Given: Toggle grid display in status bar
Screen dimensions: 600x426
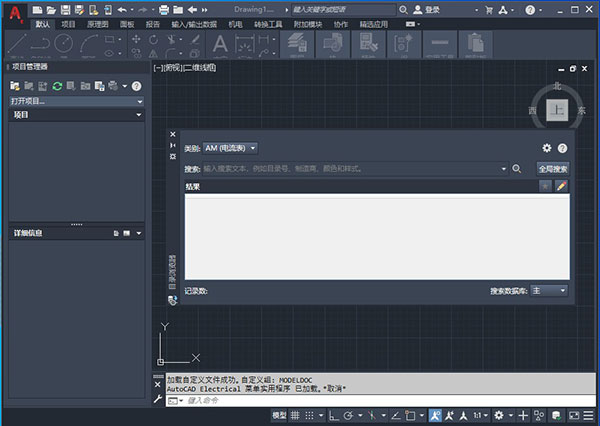Looking at the screenshot, I should point(296,415).
